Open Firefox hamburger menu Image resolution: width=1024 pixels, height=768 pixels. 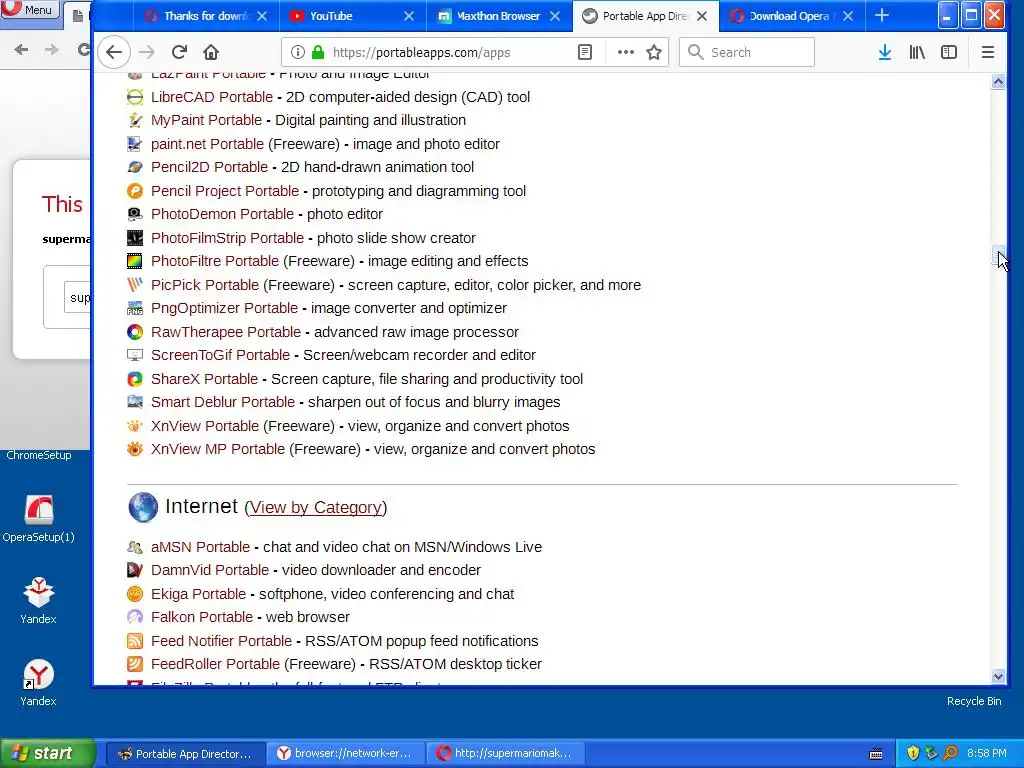click(x=987, y=52)
